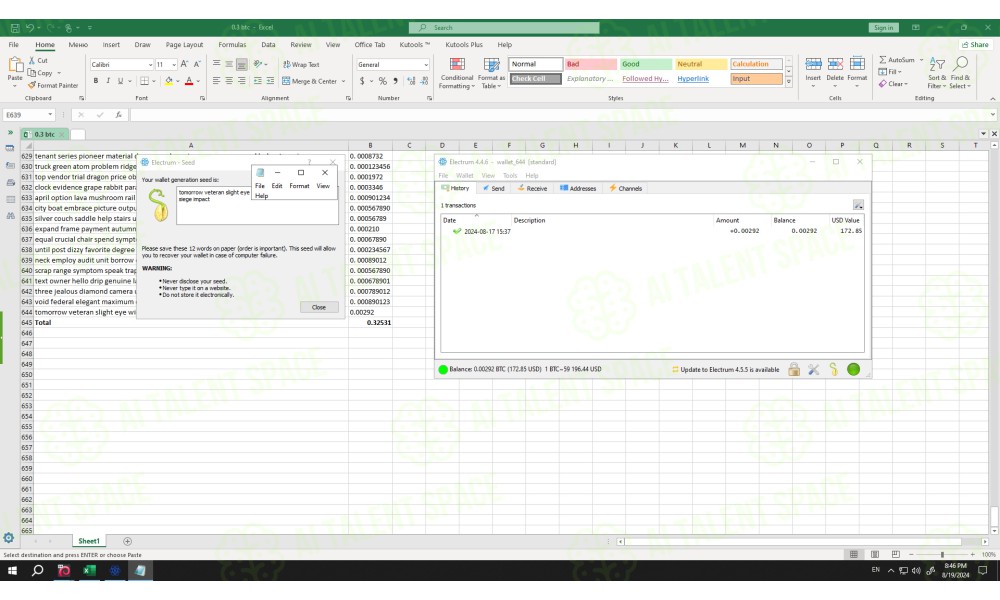Click the Electrum seed icon in status bar
Screen dimensions: 1000x600
click(833, 369)
